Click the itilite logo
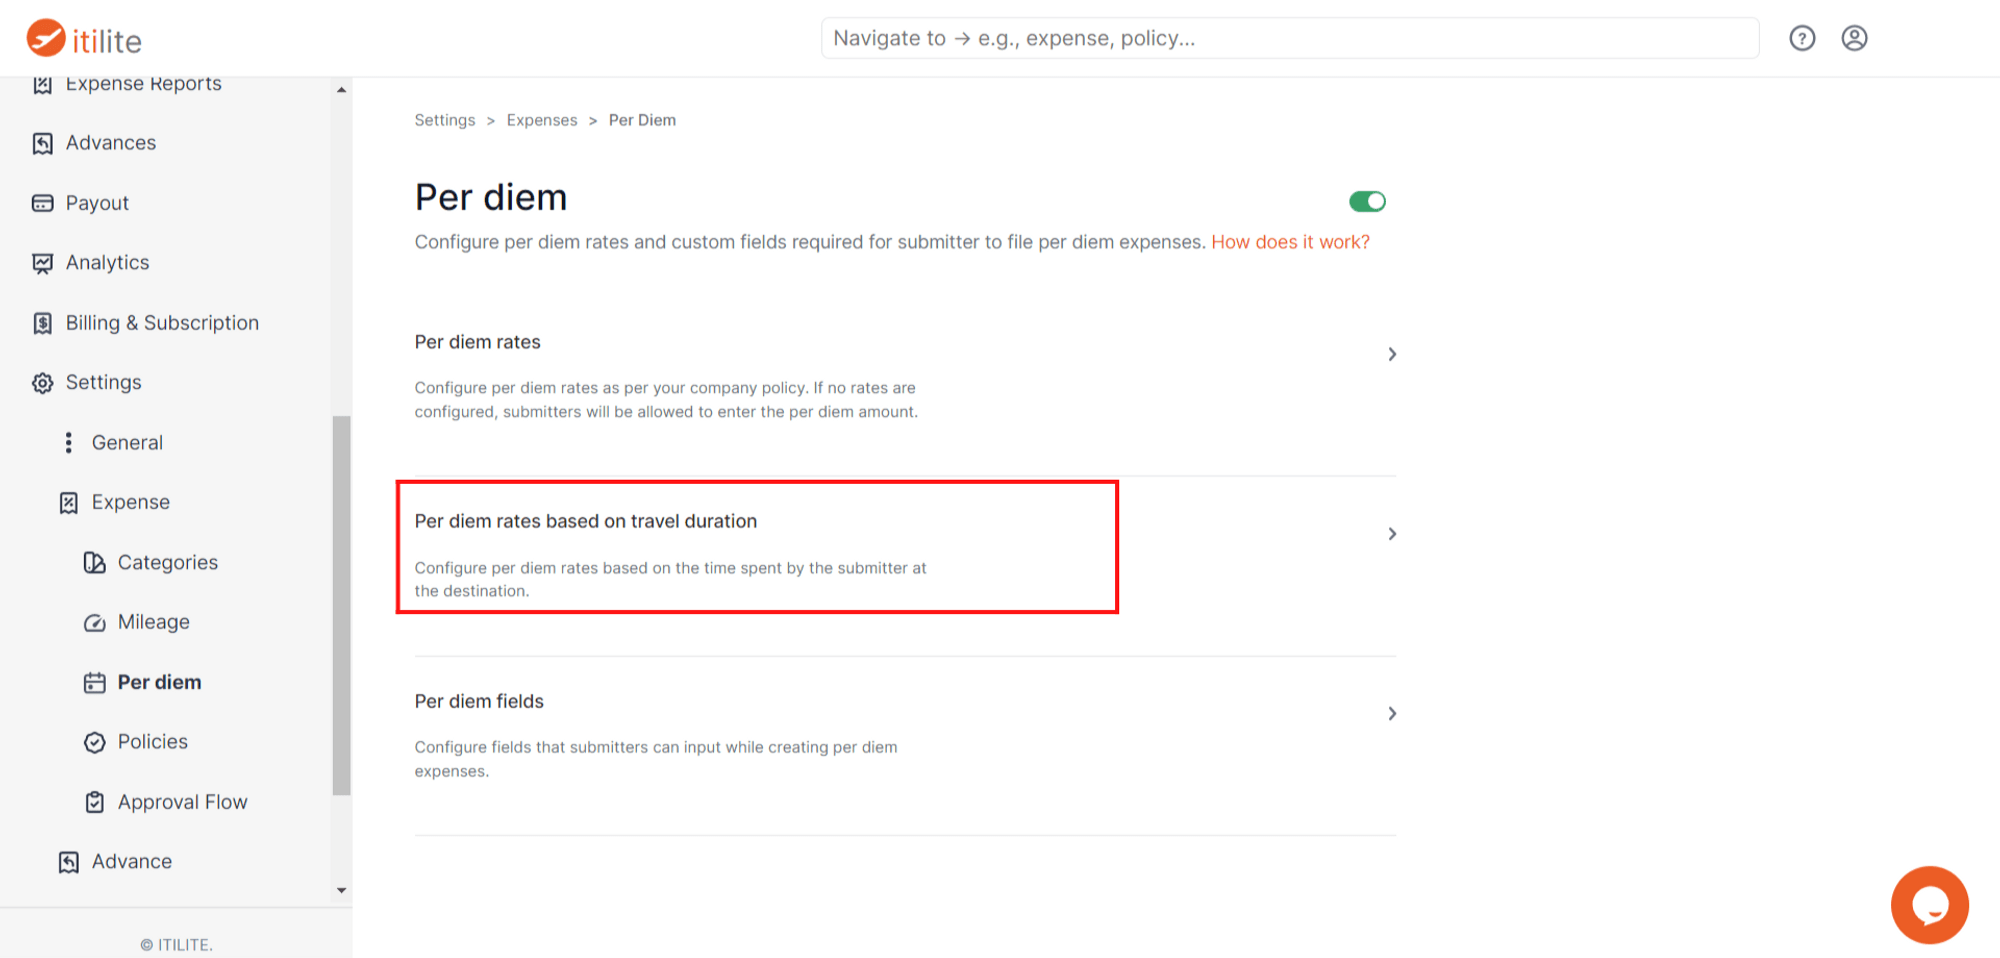Screen dimensions: 2000x958 84,39
